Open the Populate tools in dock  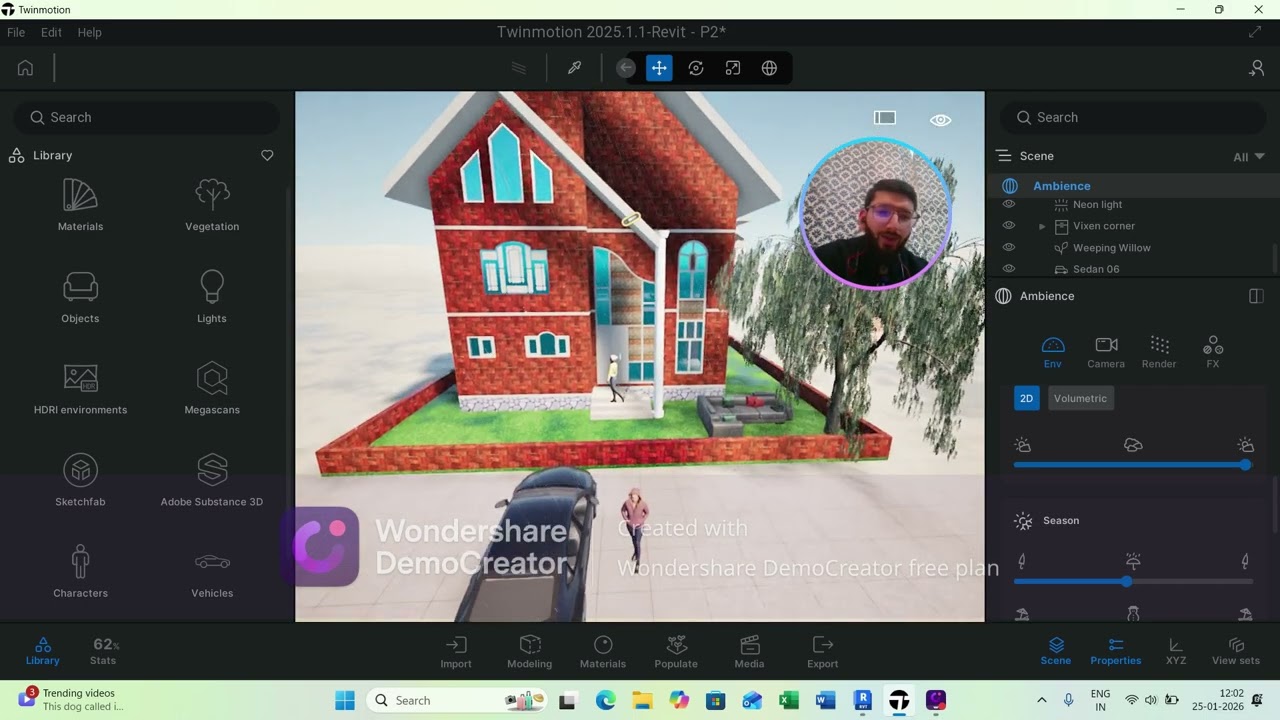pyautogui.click(x=676, y=652)
